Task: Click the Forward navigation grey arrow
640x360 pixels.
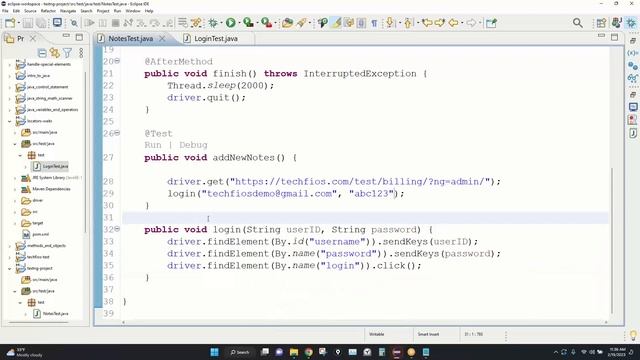Action: pyautogui.click(x=471, y=23)
